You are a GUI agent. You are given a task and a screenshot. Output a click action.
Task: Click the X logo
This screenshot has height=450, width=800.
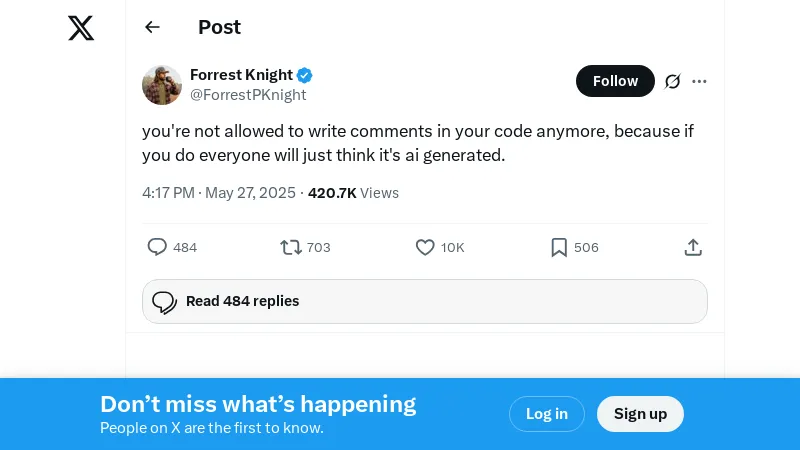81,28
